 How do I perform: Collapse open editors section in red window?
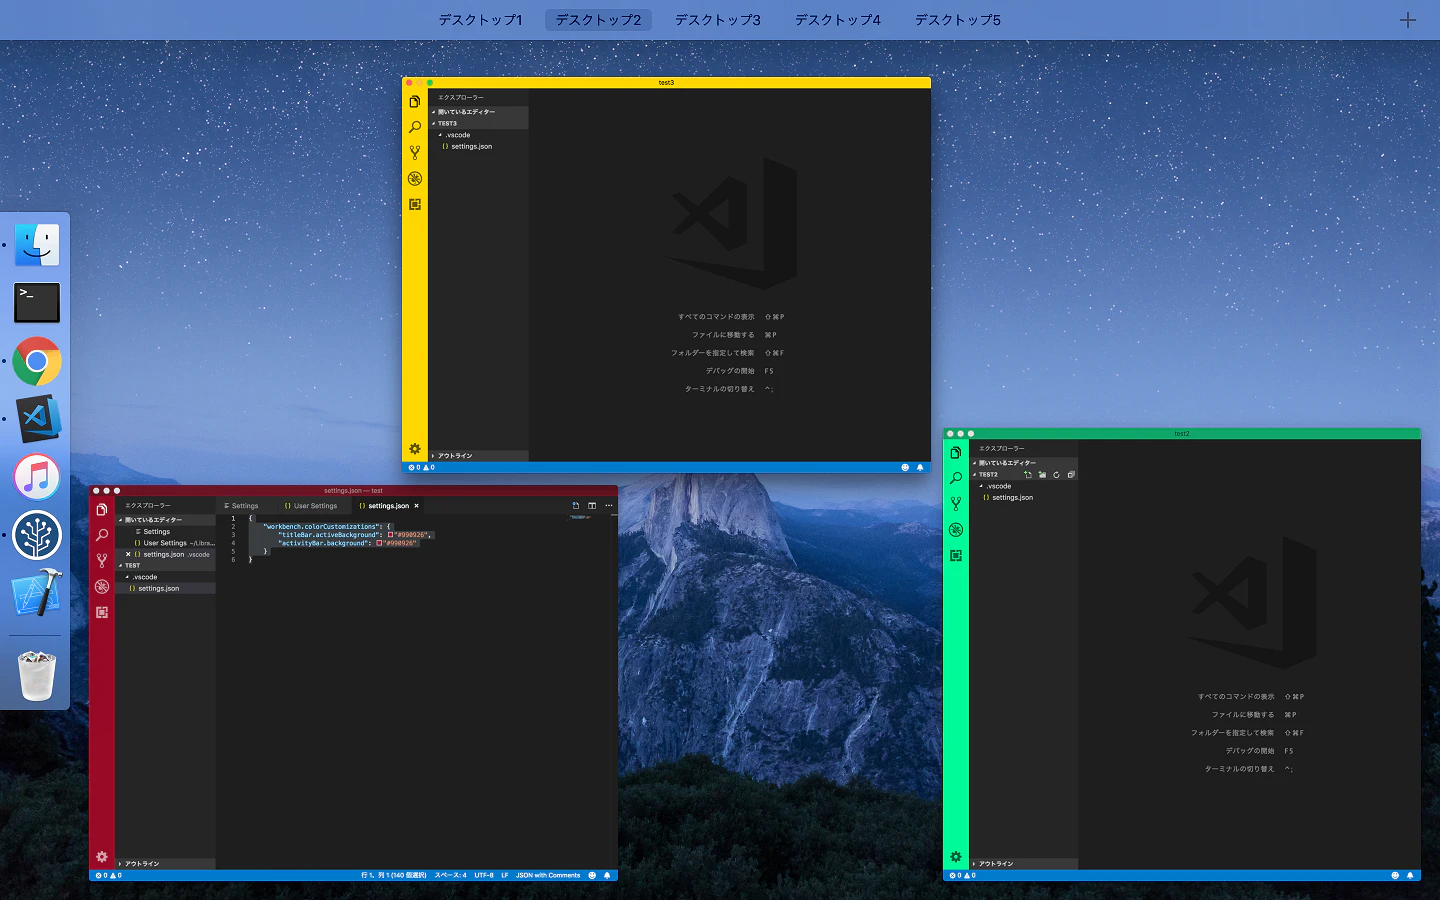point(166,520)
